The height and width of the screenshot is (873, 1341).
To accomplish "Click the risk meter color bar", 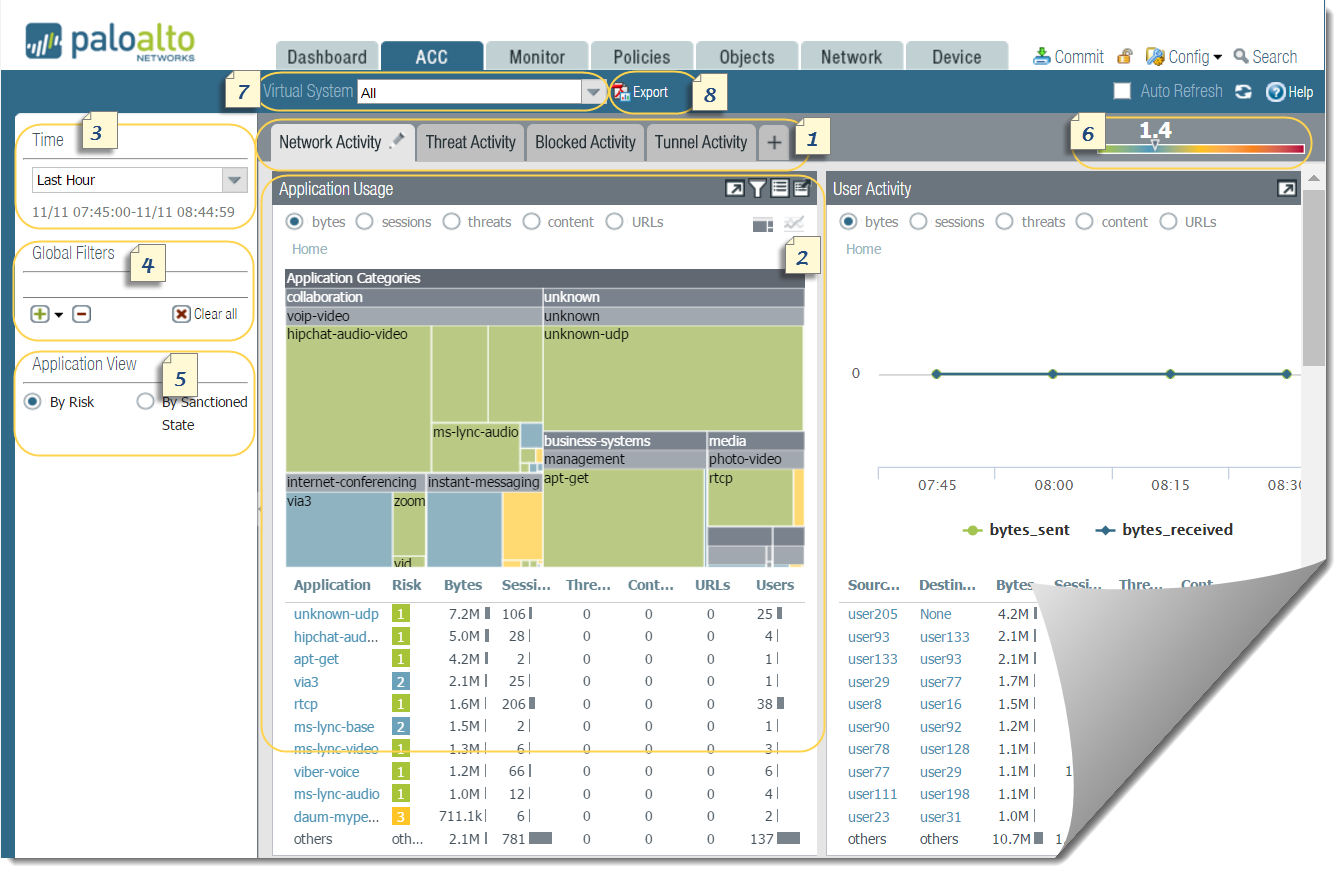I will [1201, 149].
